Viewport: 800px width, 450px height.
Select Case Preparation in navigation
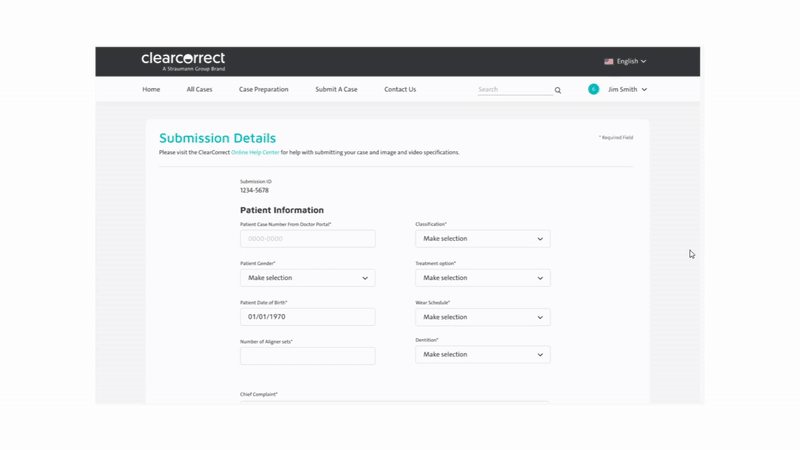click(264, 89)
